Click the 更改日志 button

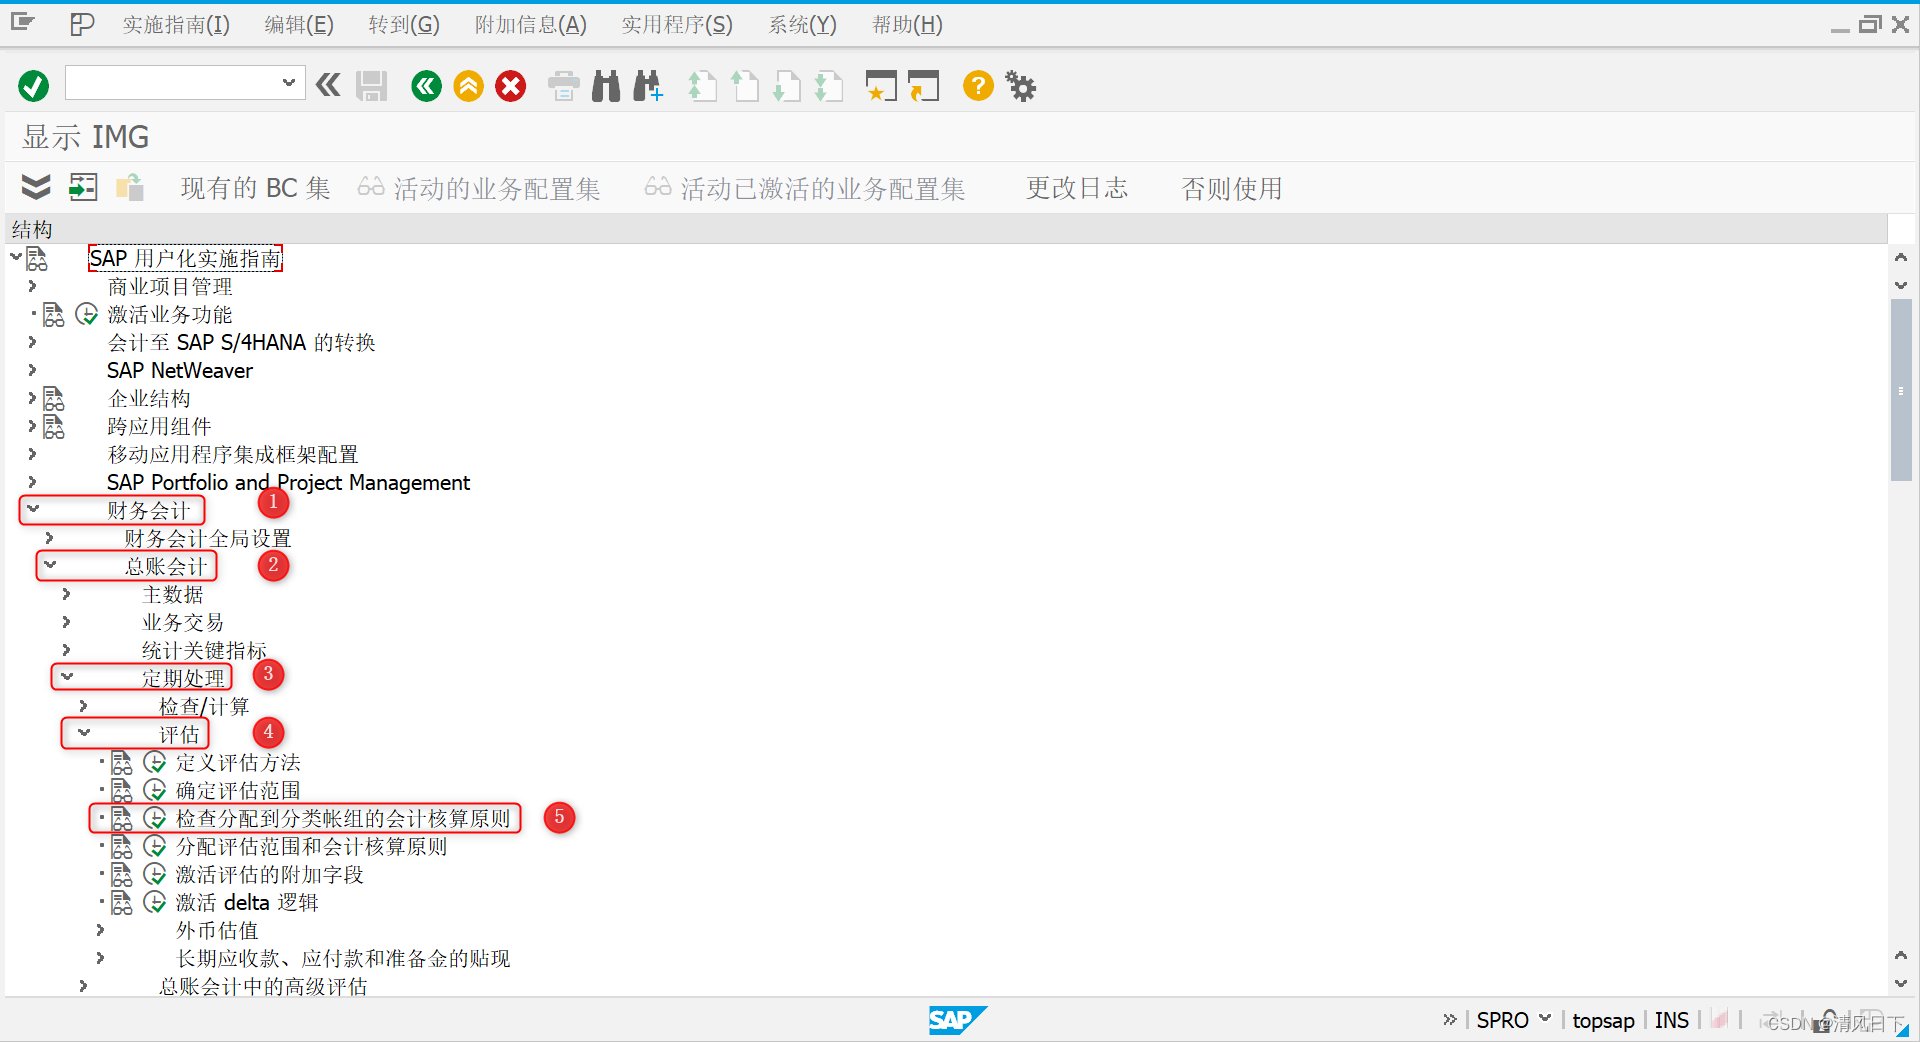click(x=1077, y=188)
